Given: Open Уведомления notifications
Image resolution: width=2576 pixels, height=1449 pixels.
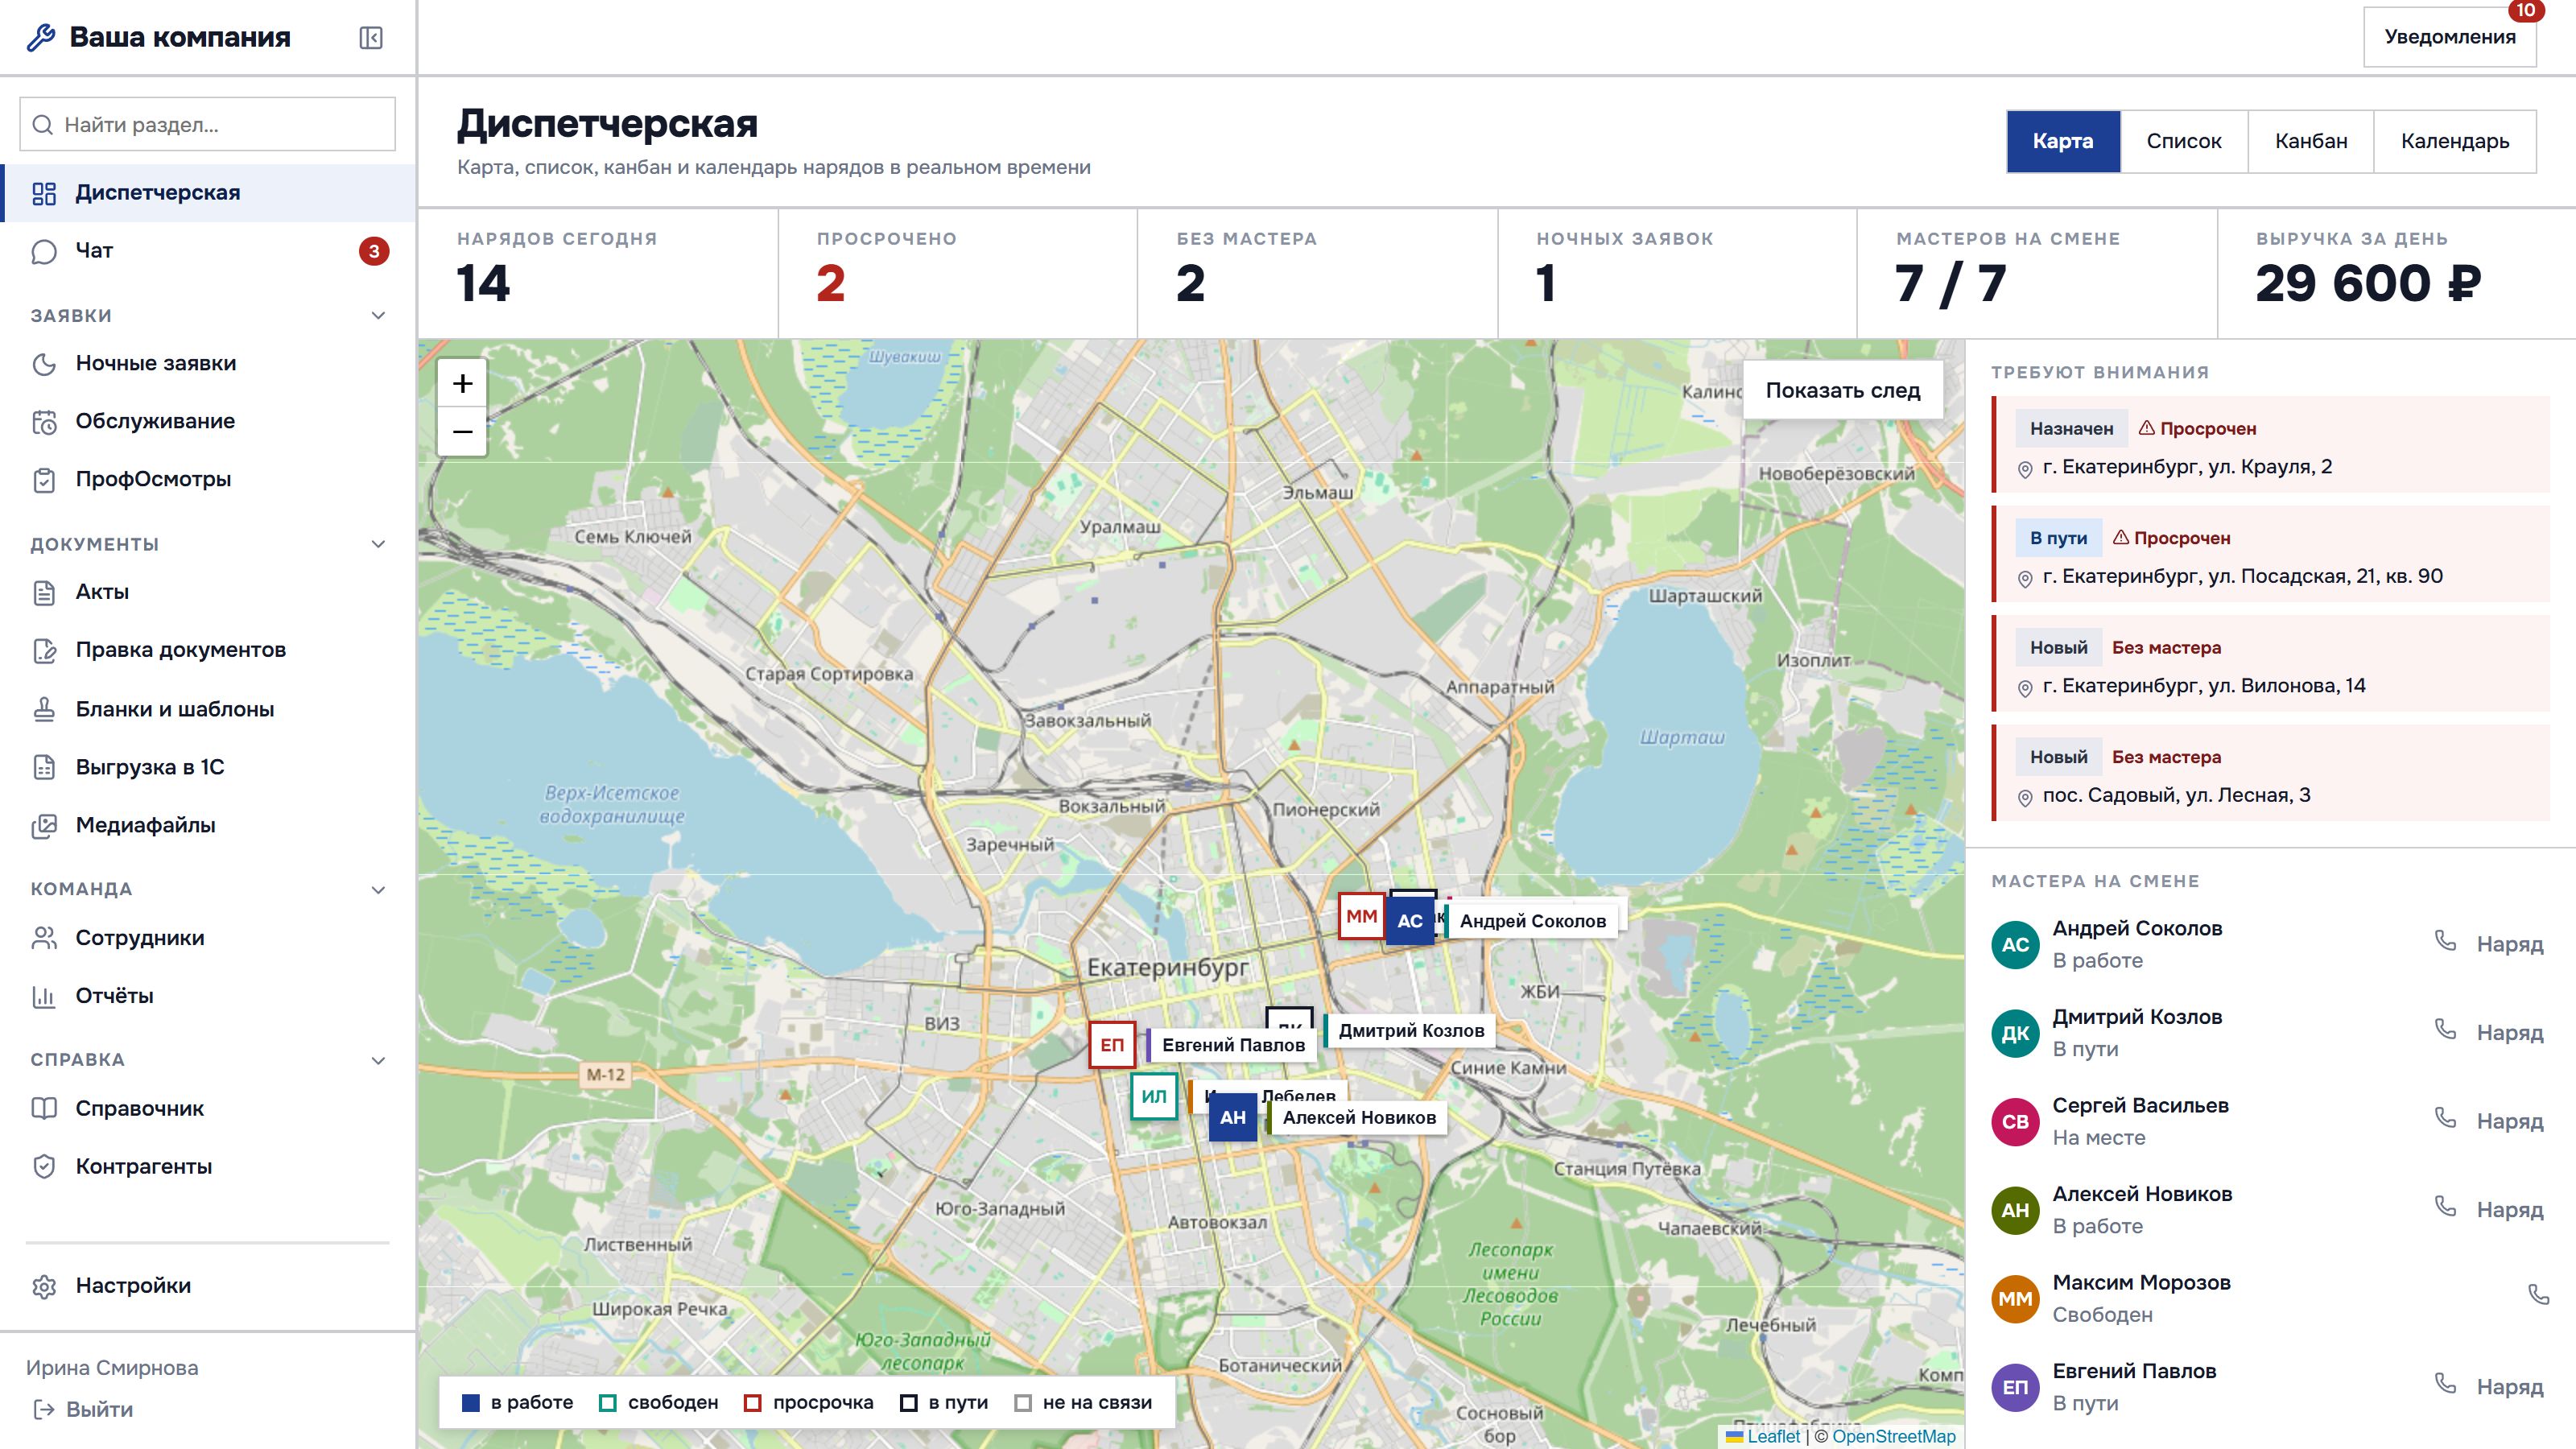Looking at the screenshot, I should click(x=2450, y=38).
